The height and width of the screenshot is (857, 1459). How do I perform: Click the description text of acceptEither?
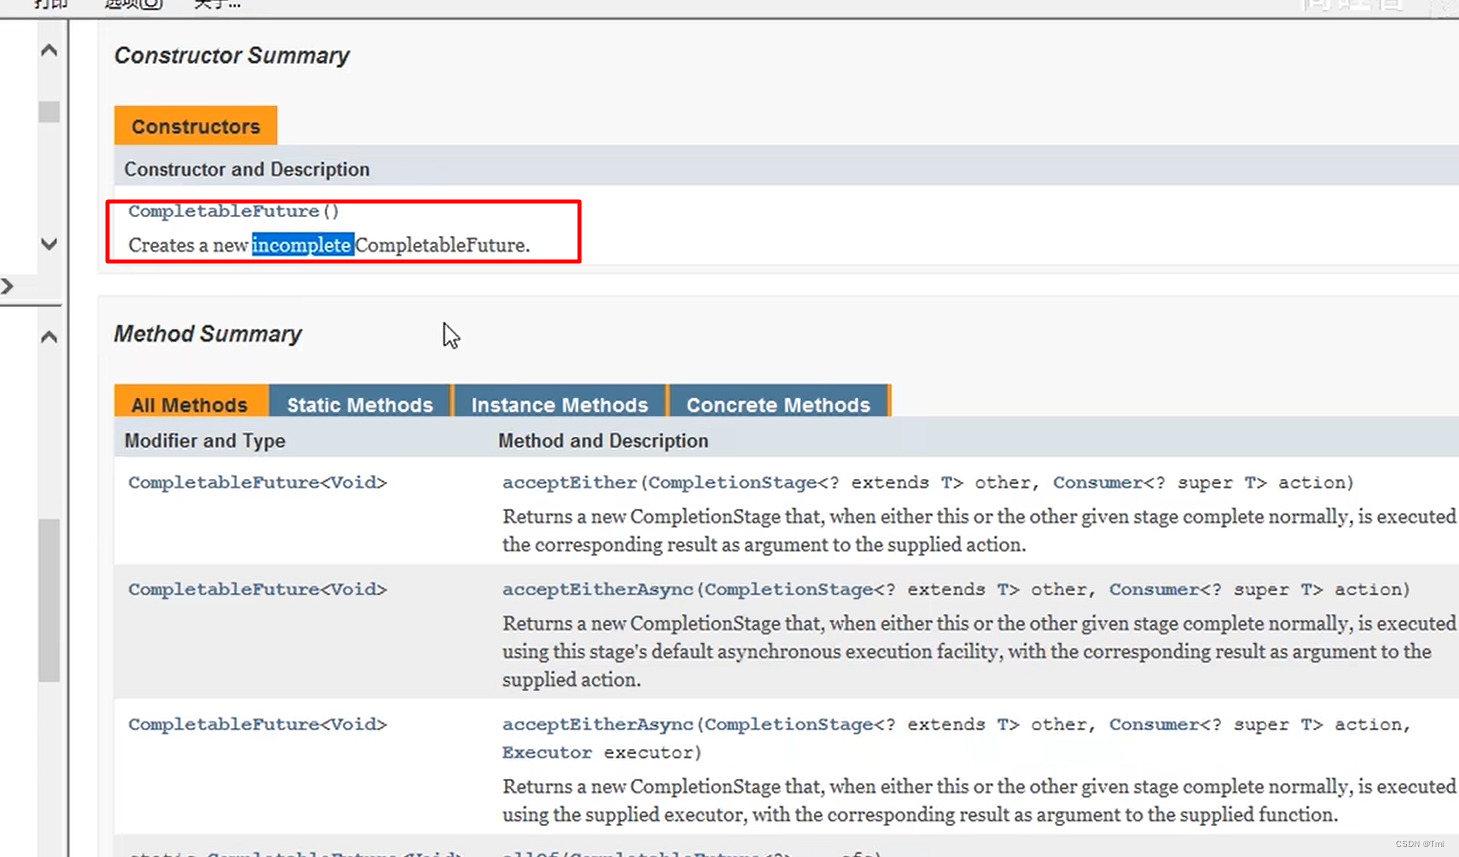click(x=979, y=531)
